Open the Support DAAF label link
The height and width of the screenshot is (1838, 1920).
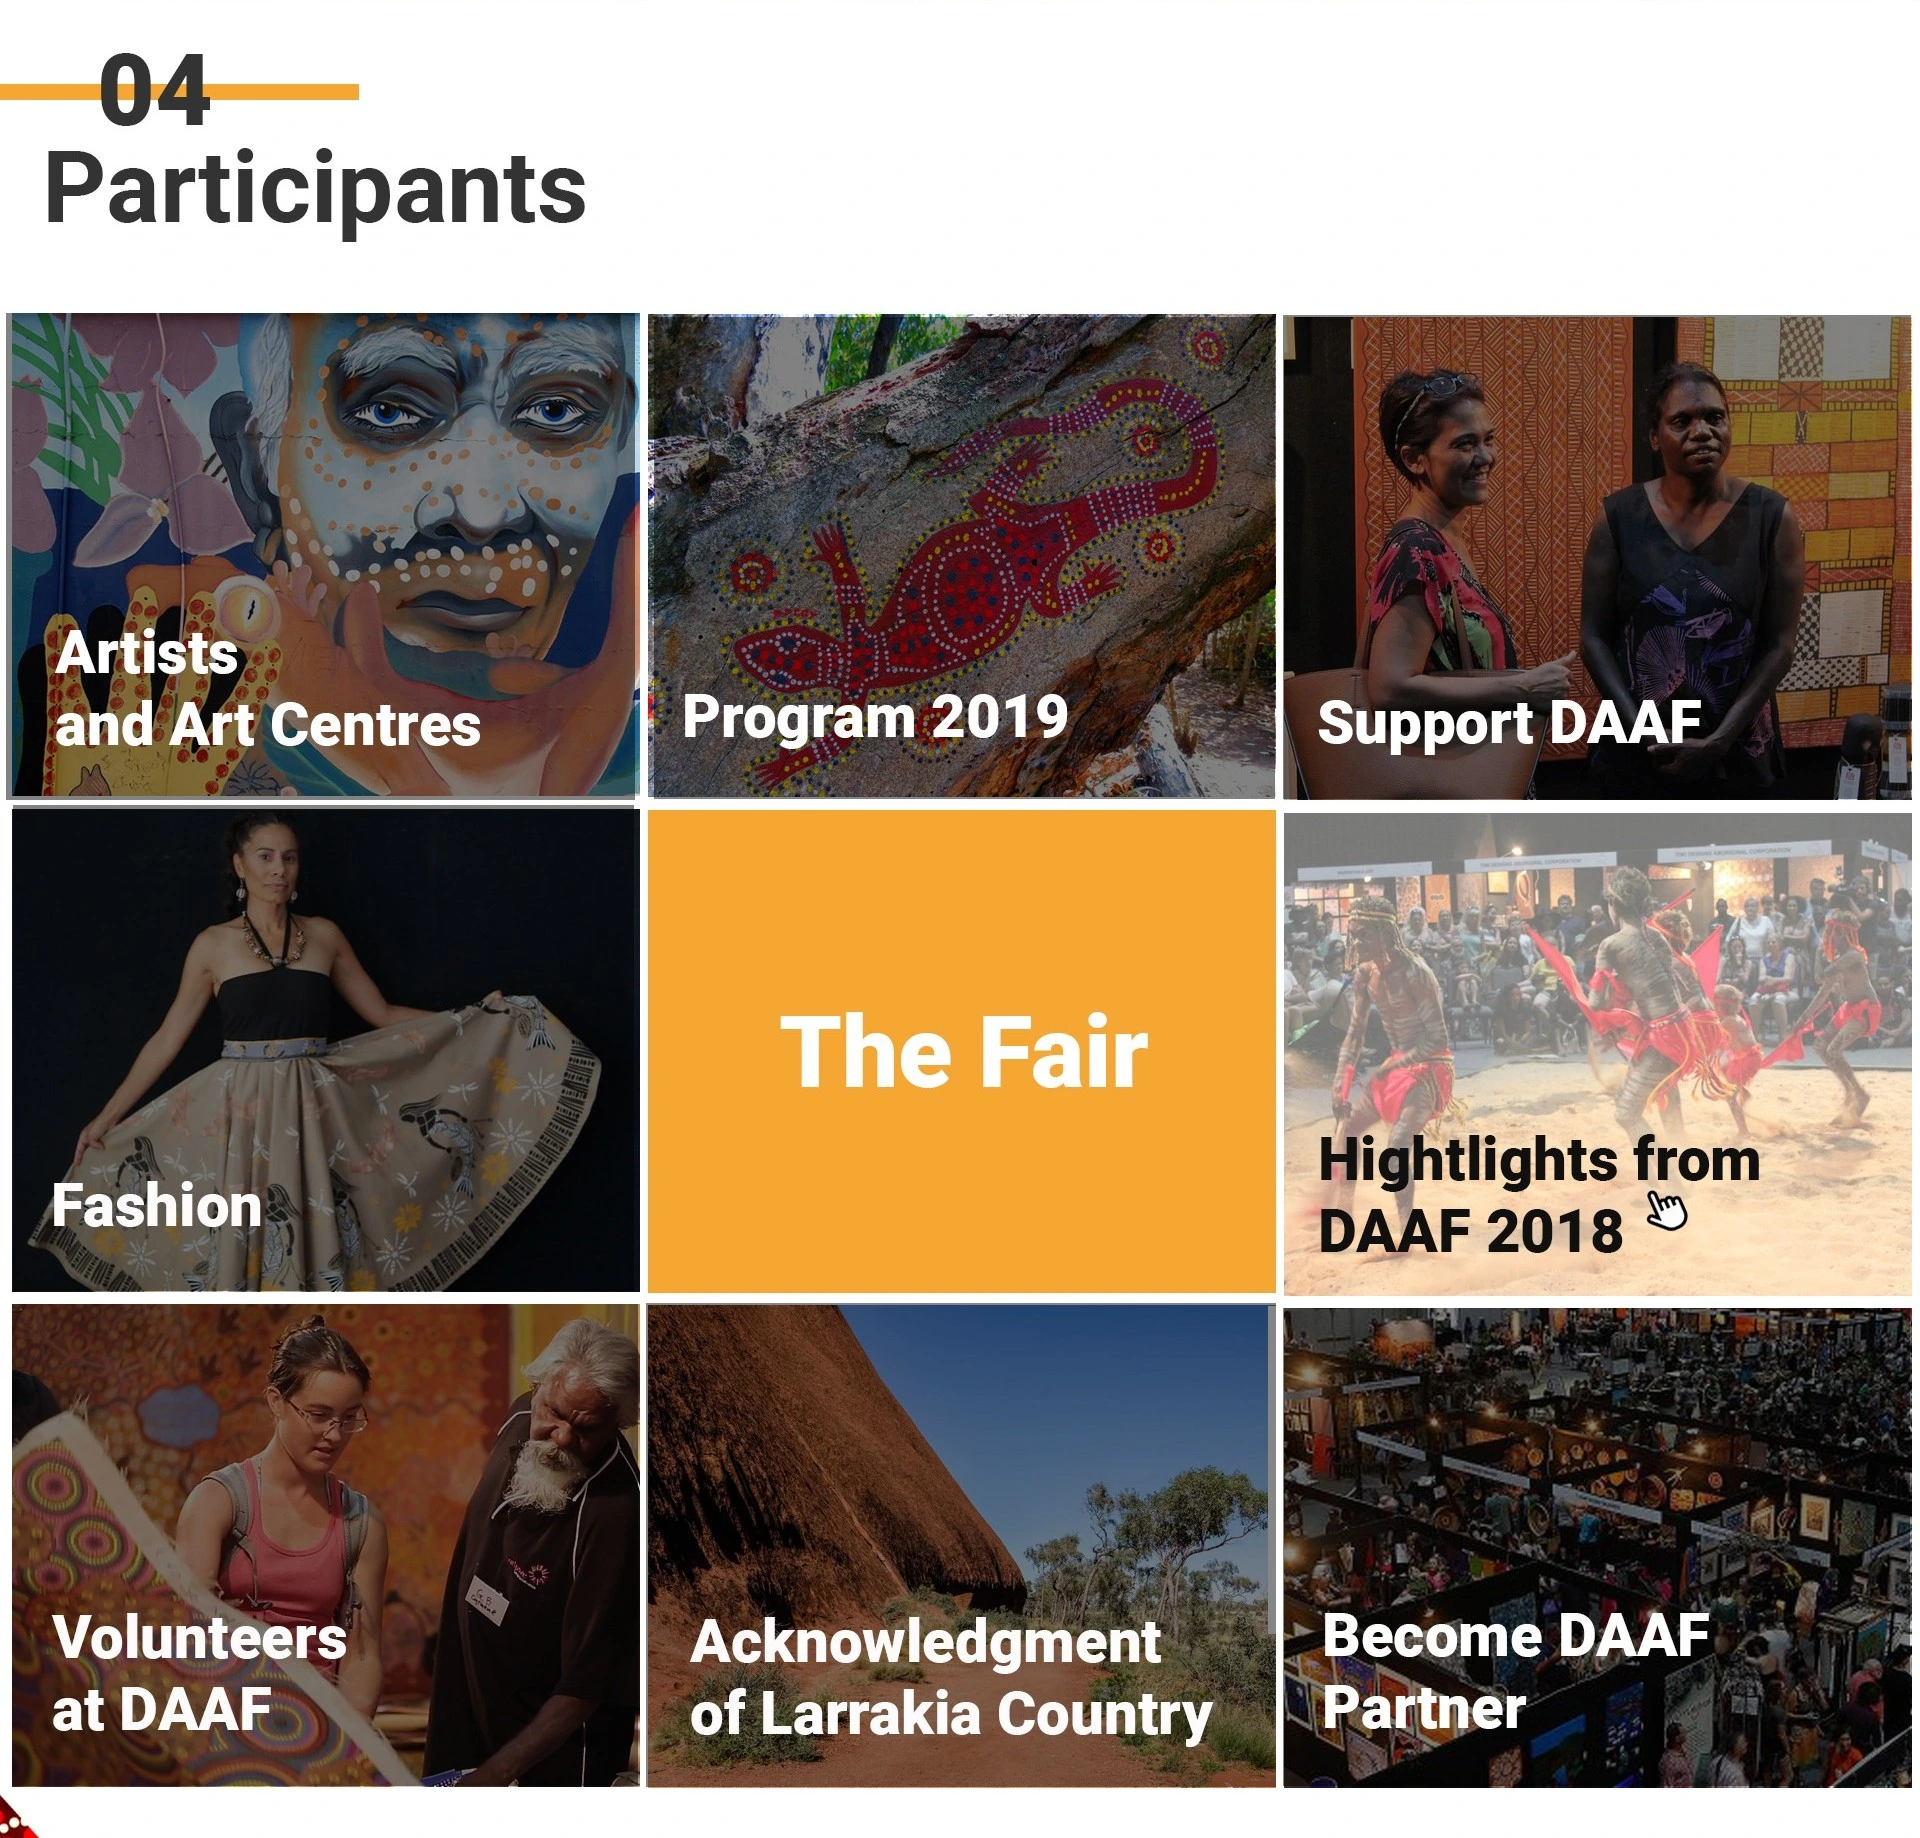1508,722
